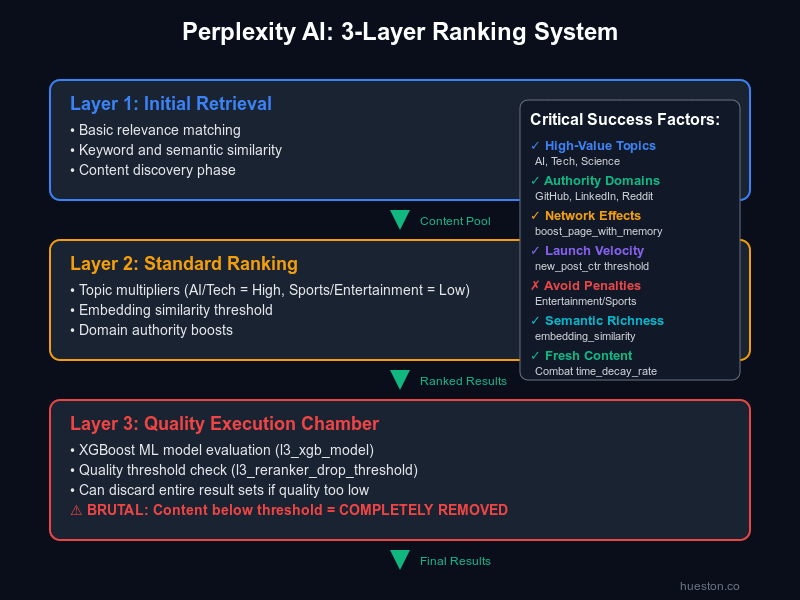
Task: Click the checkmark next to Network Effects
Action: coord(534,216)
